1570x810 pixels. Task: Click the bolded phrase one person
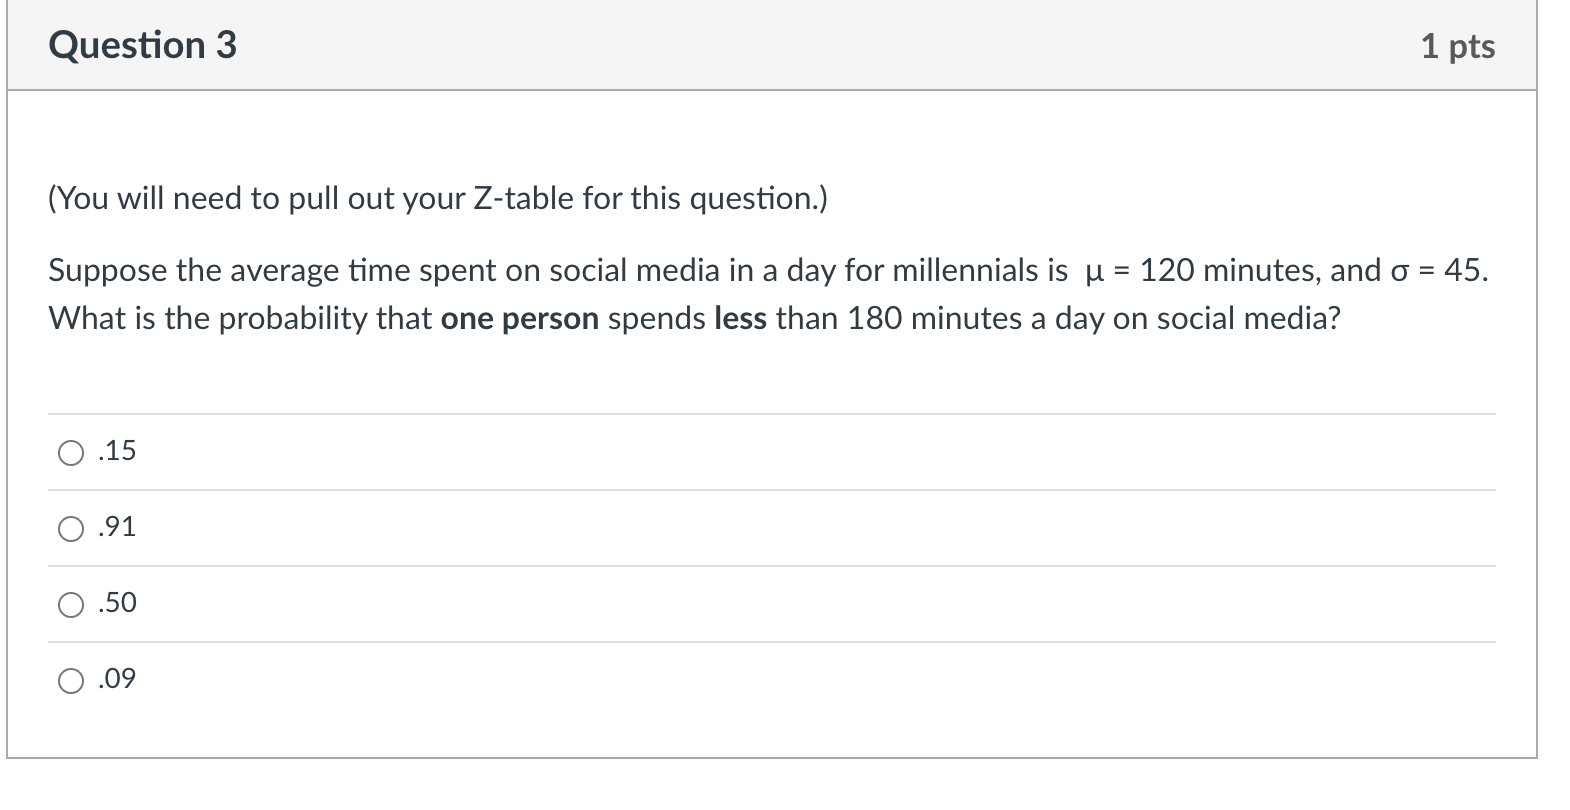click(519, 318)
